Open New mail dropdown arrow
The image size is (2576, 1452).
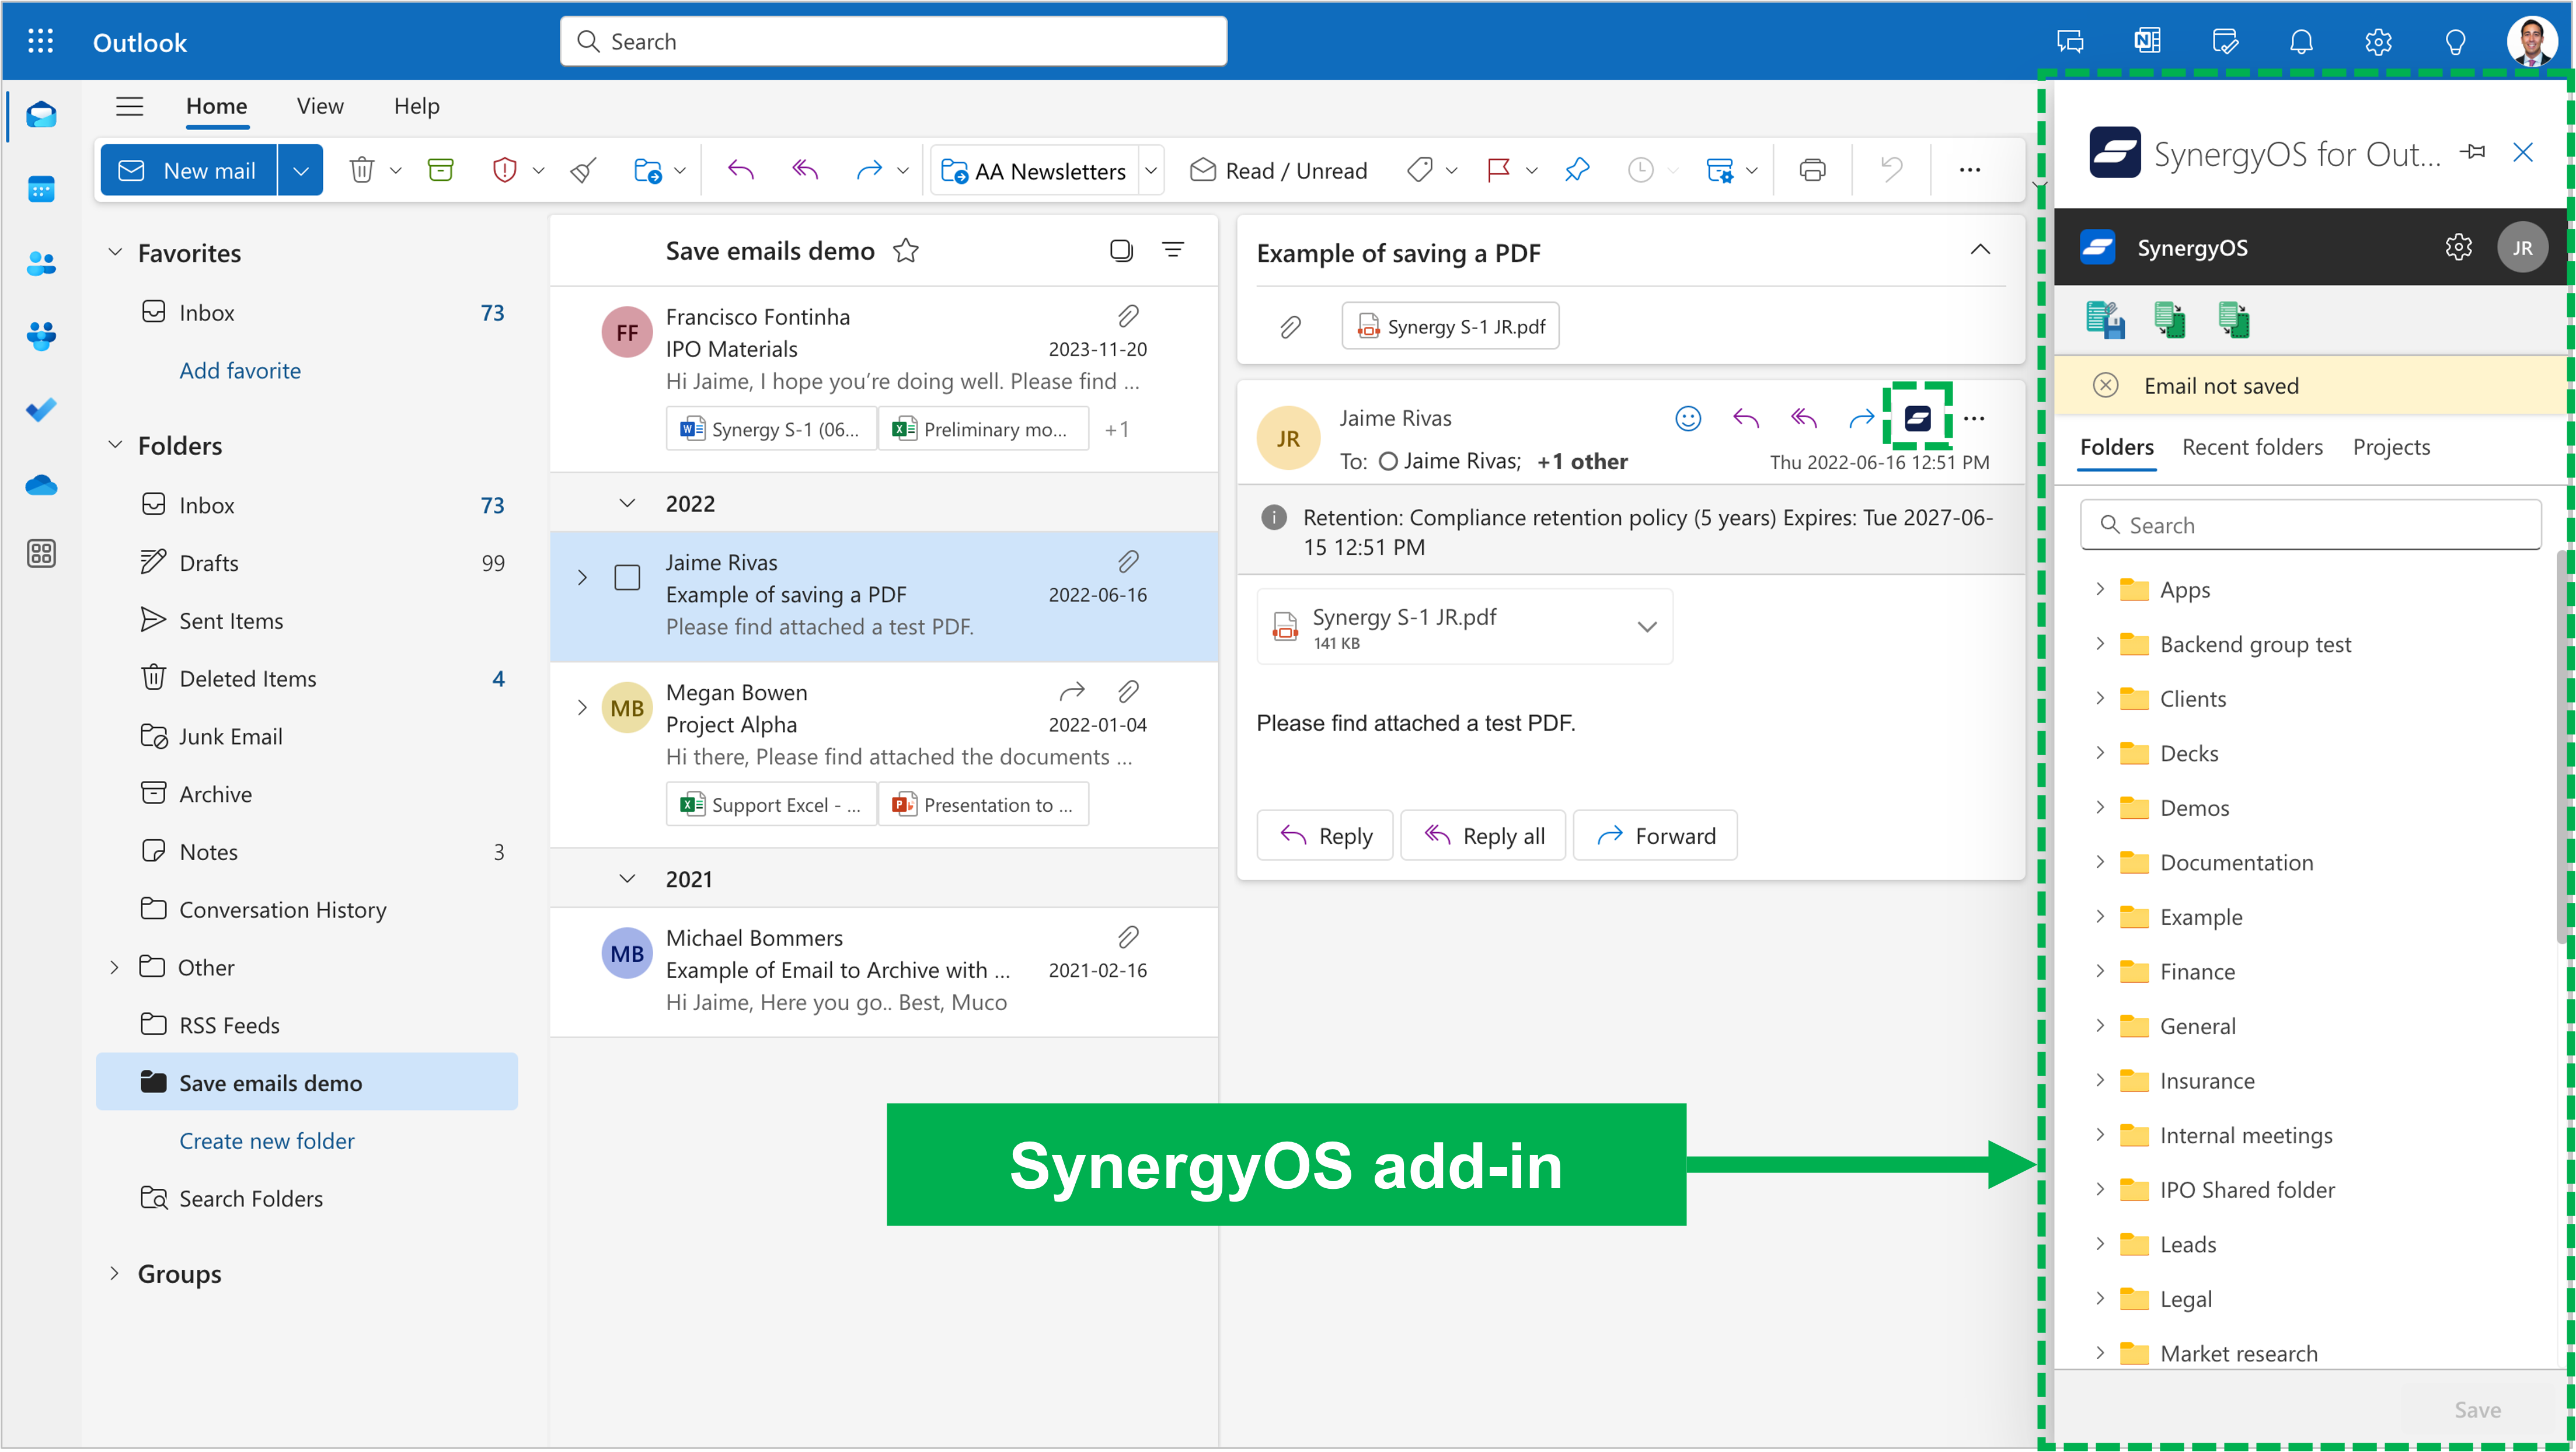301,170
